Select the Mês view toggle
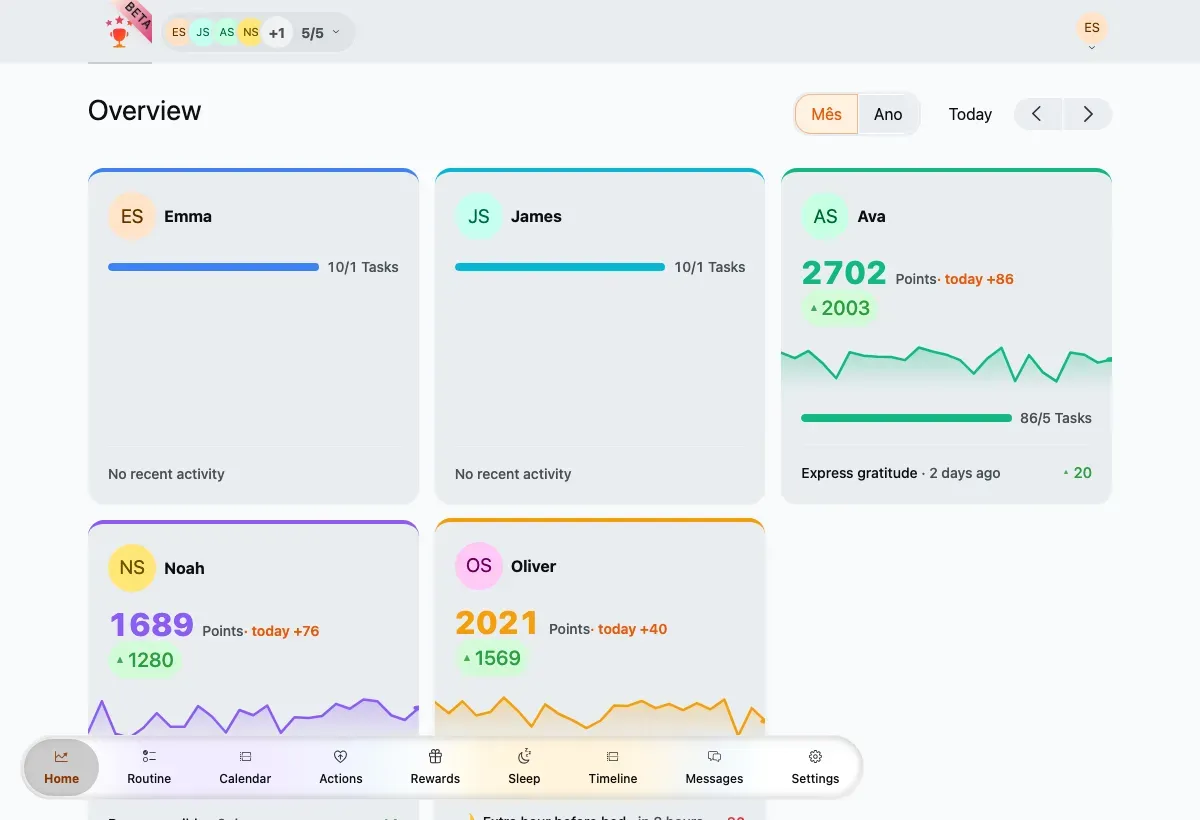Viewport: 1200px width, 820px height. tap(826, 114)
